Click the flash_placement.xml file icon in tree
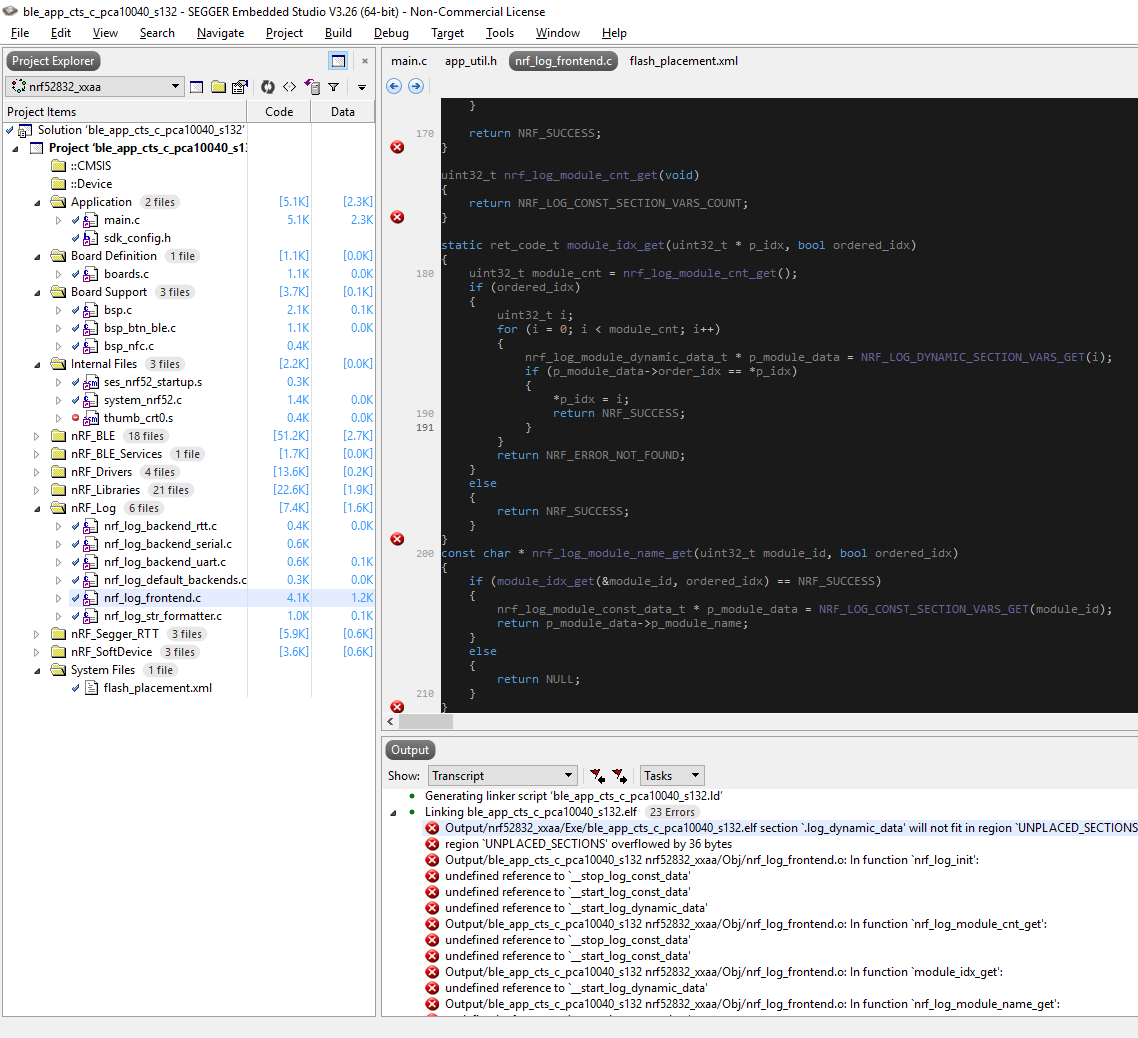The image size is (1138, 1038). (x=91, y=688)
